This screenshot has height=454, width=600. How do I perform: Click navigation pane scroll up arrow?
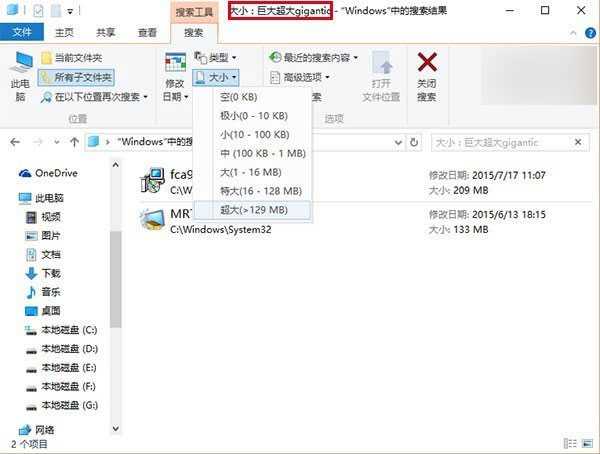point(116,165)
